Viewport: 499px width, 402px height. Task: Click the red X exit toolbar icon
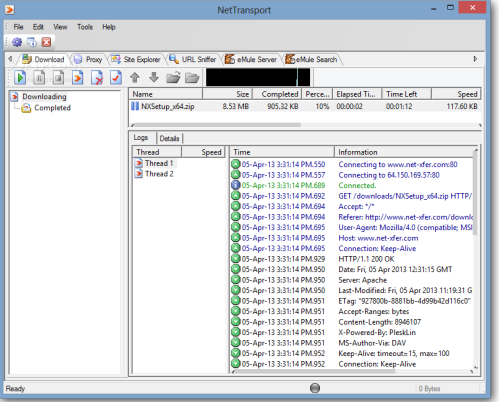[x=46, y=42]
